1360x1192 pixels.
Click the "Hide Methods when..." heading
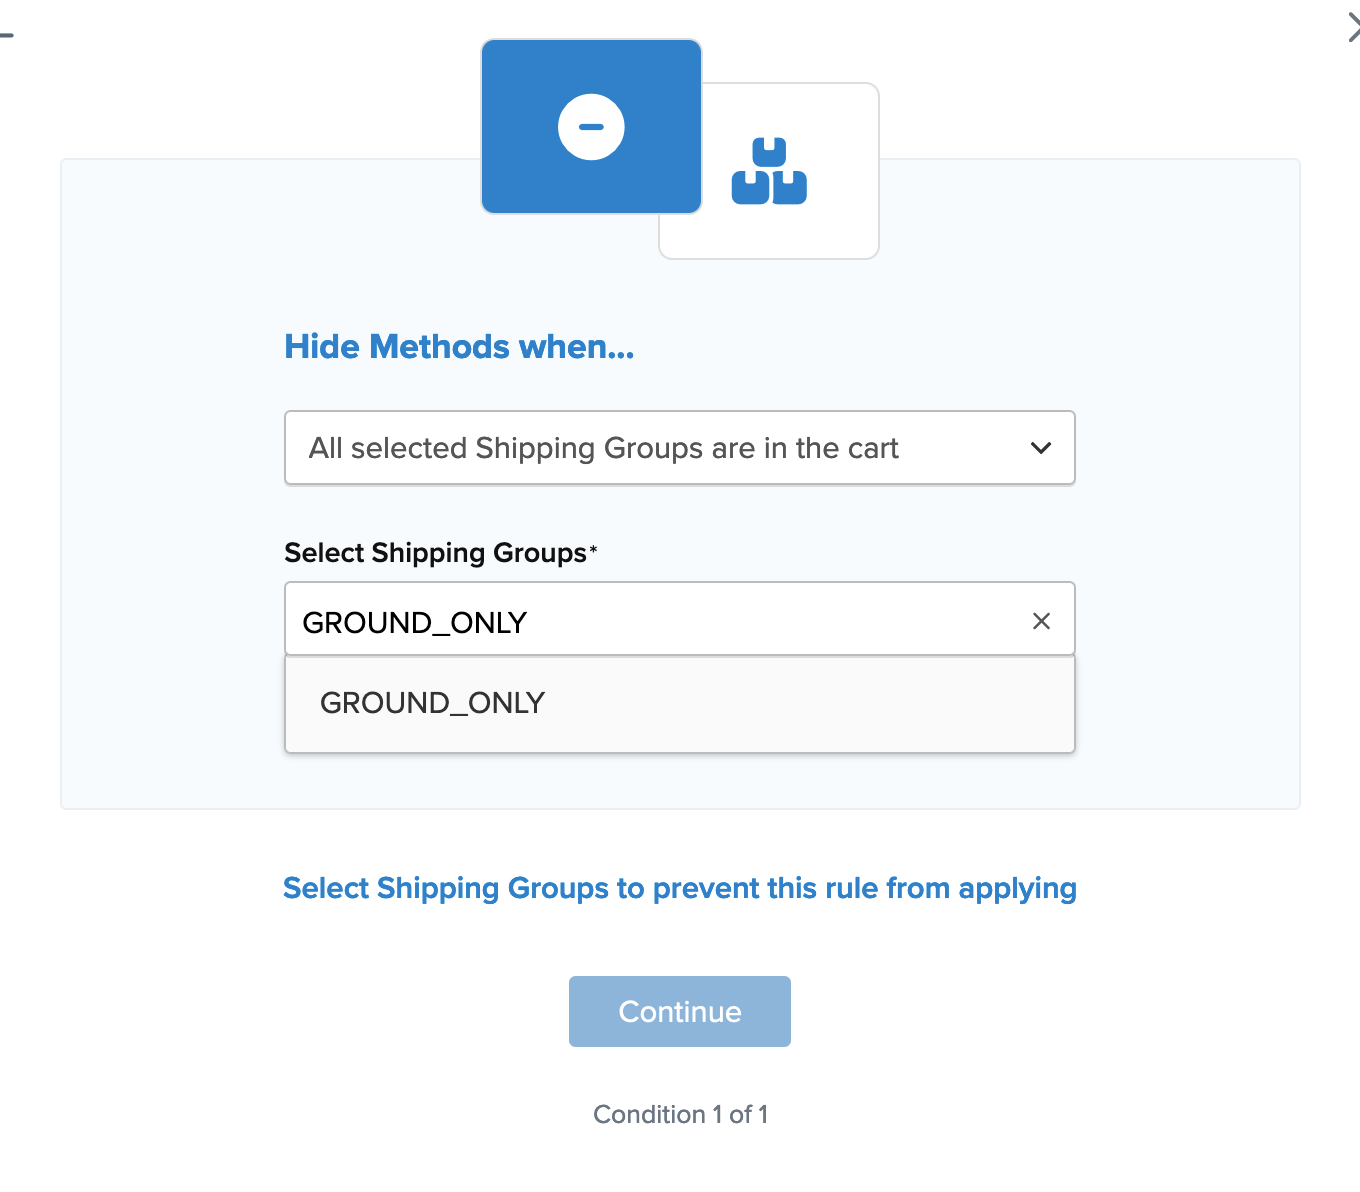tap(459, 347)
